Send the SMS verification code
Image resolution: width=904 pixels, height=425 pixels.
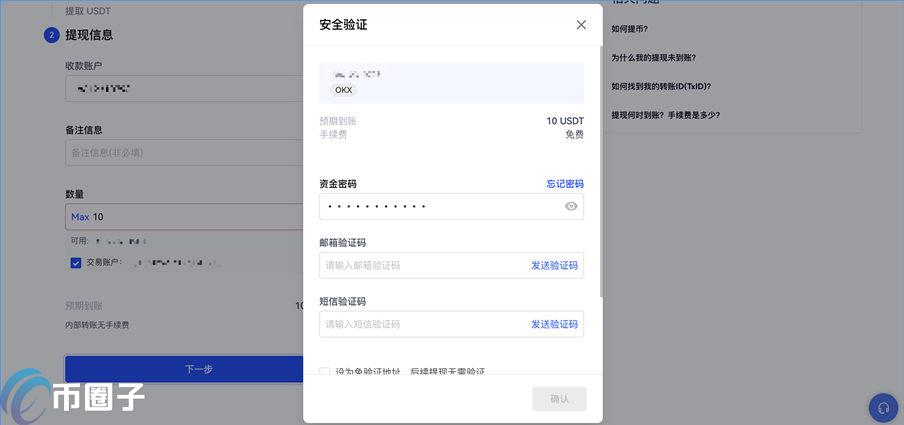tap(554, 324)
